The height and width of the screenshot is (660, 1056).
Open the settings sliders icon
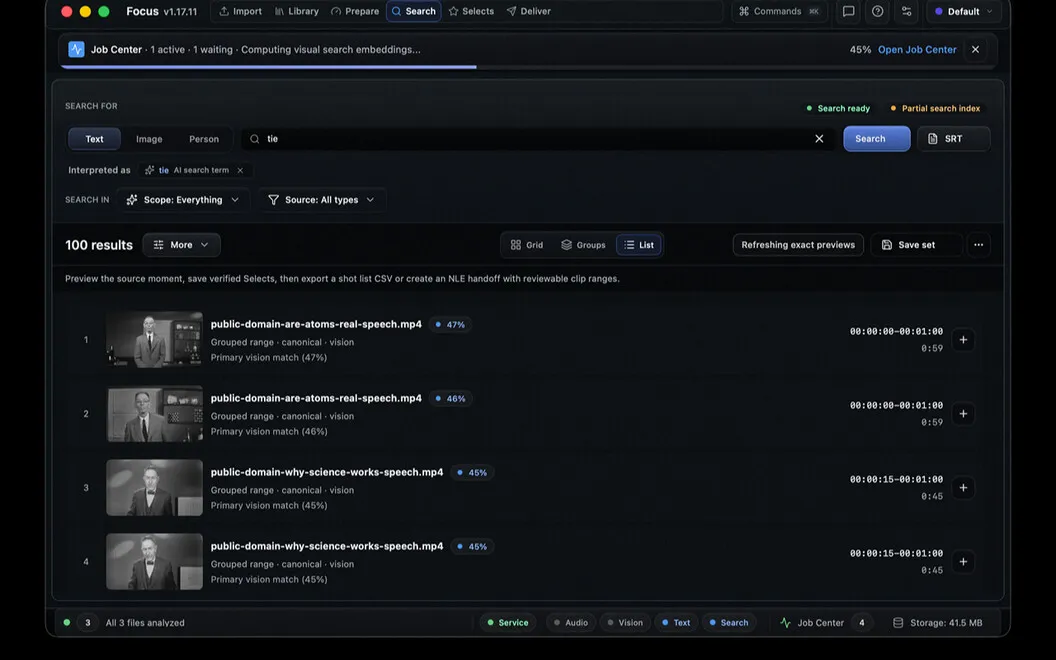pos(906,11)
